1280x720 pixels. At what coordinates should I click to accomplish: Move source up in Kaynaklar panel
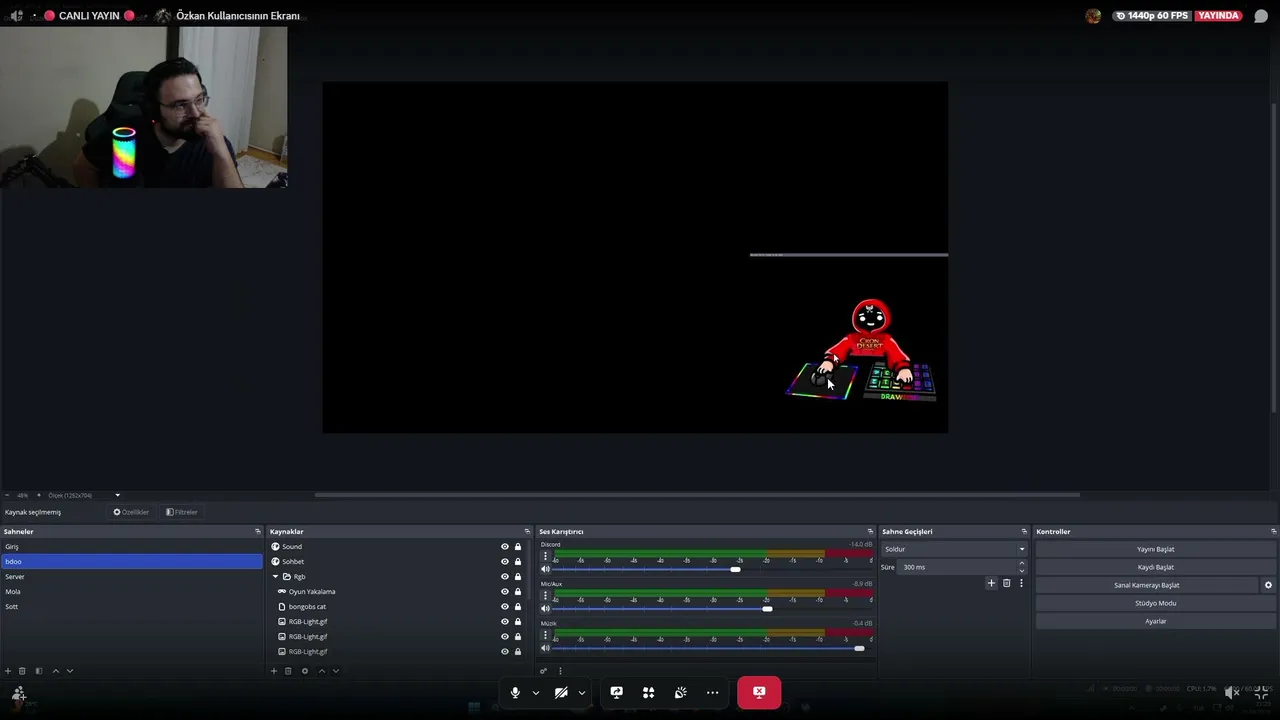(321, 671)
